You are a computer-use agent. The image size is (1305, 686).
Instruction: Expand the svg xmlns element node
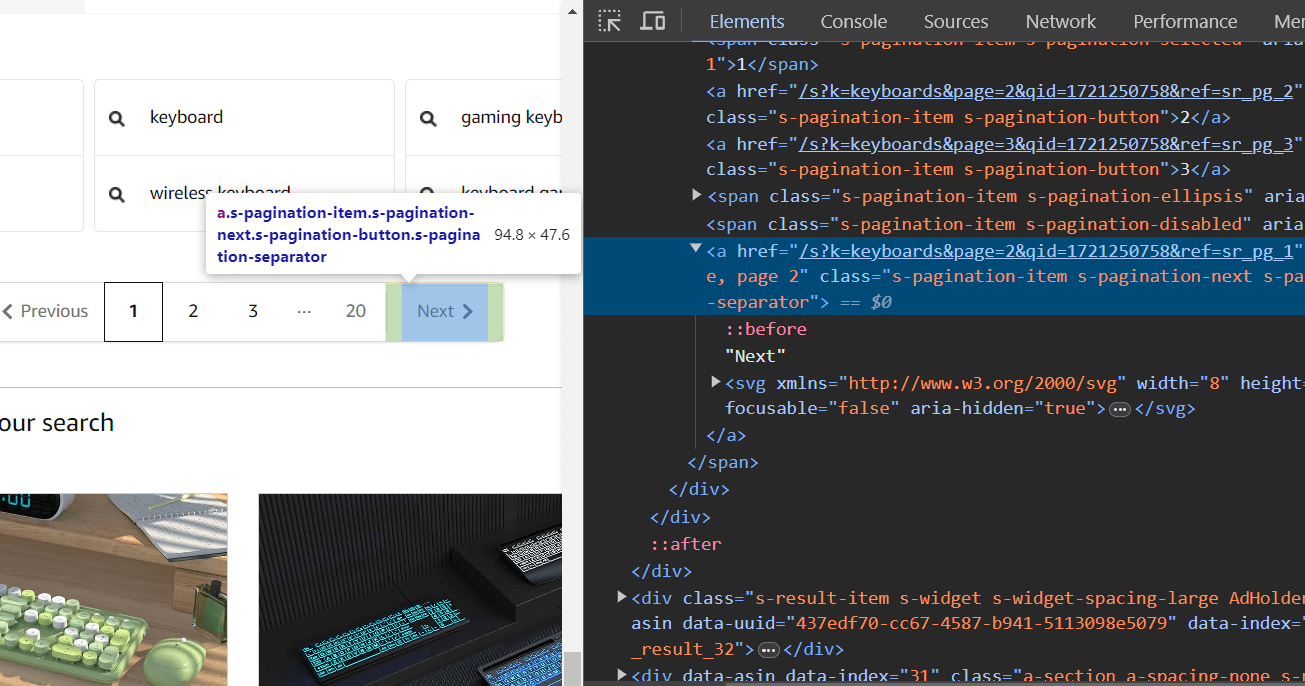coord(716,382)
